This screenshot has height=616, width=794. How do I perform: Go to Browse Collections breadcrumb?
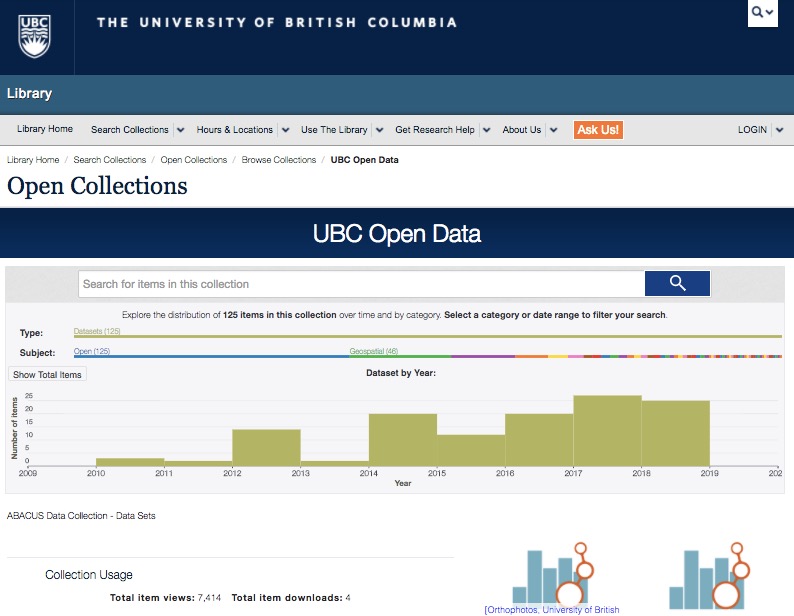pyautogui.click(x=279, y=160)
